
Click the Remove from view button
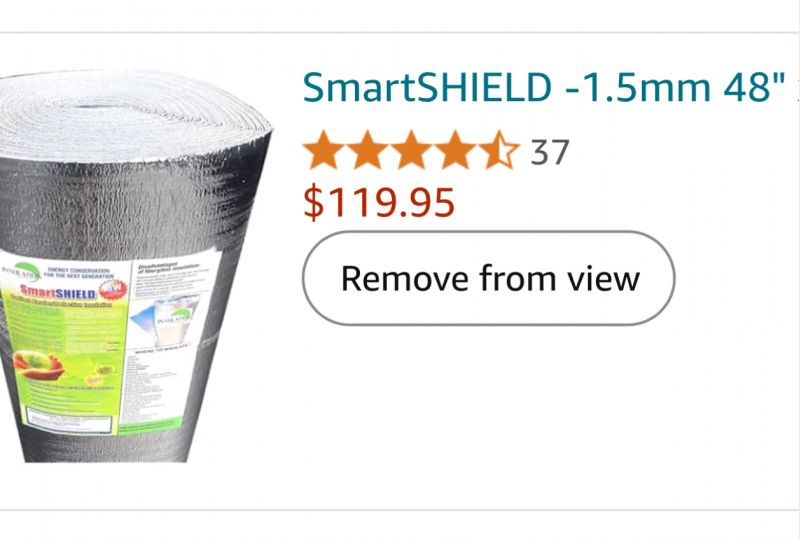[x=488, y=278]
